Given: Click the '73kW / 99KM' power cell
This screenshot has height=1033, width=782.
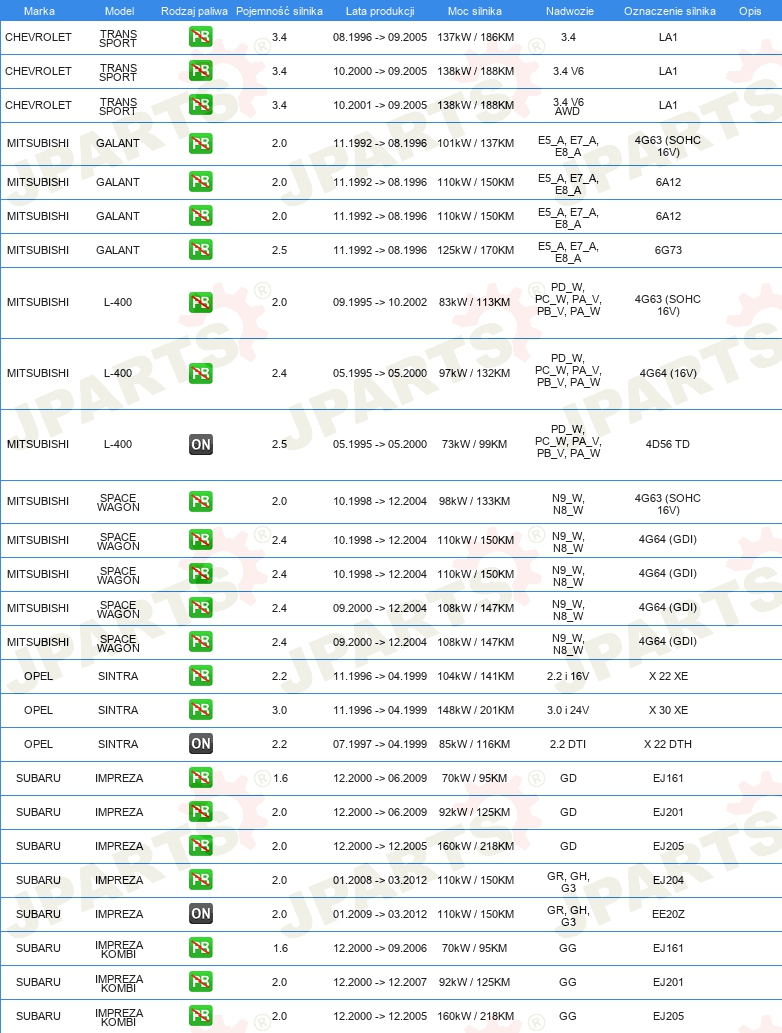Looking at the screenshot, I should [x=474, y=445].
